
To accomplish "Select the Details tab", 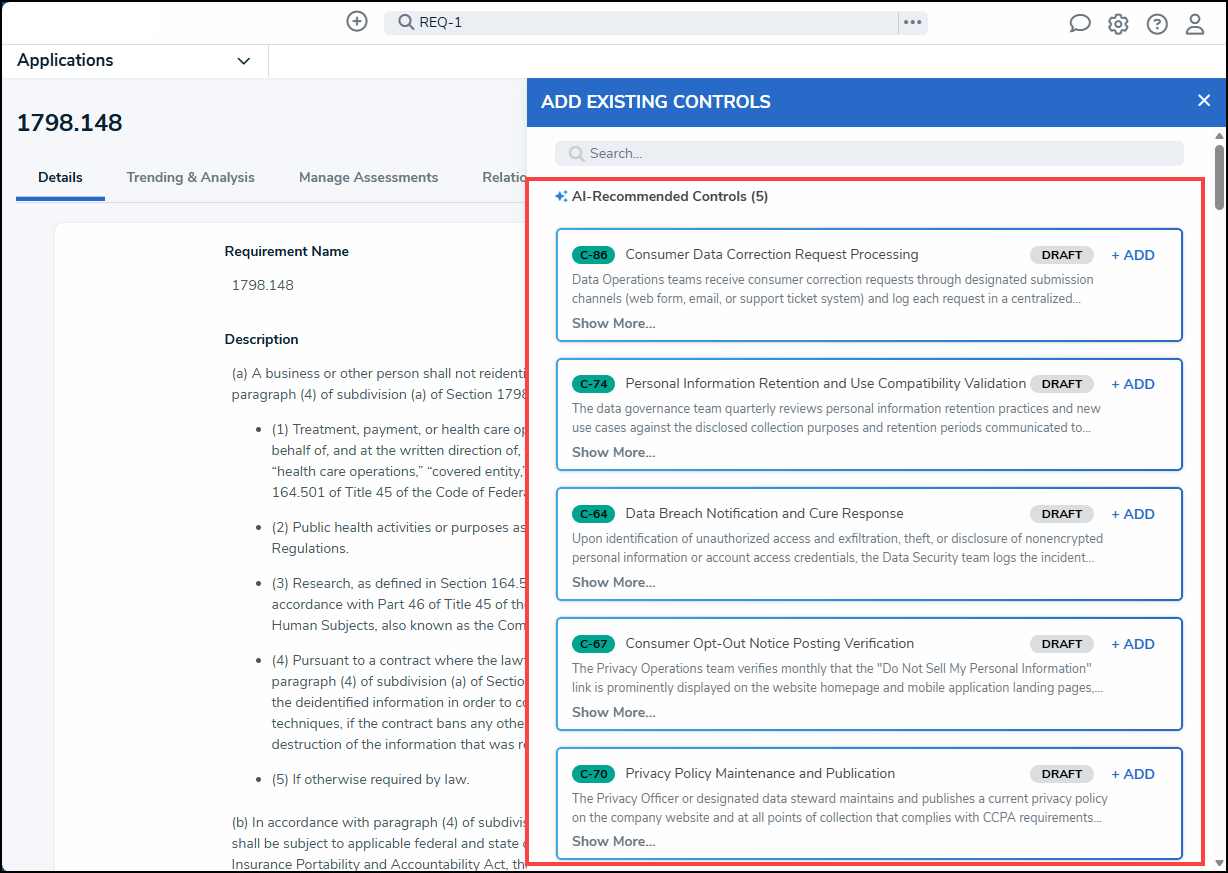I will (x=60, y=177).
